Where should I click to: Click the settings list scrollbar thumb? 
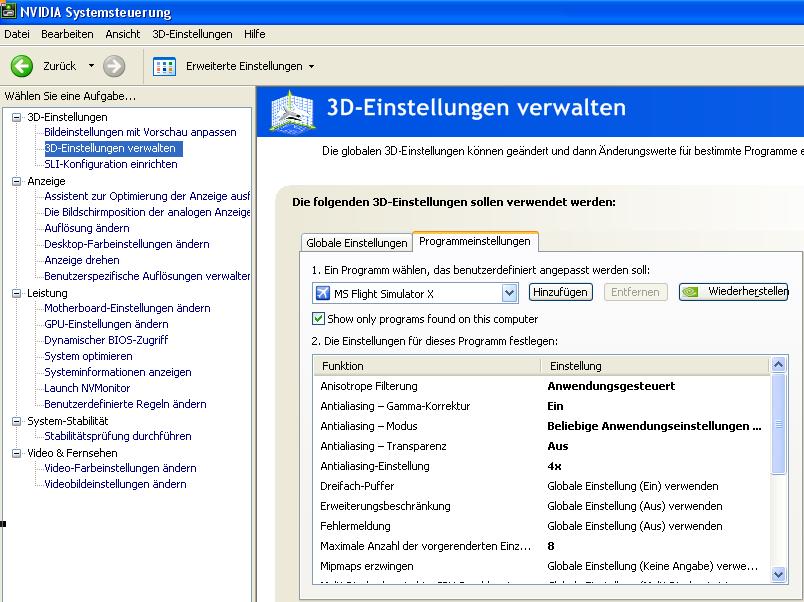coord(778,424)
